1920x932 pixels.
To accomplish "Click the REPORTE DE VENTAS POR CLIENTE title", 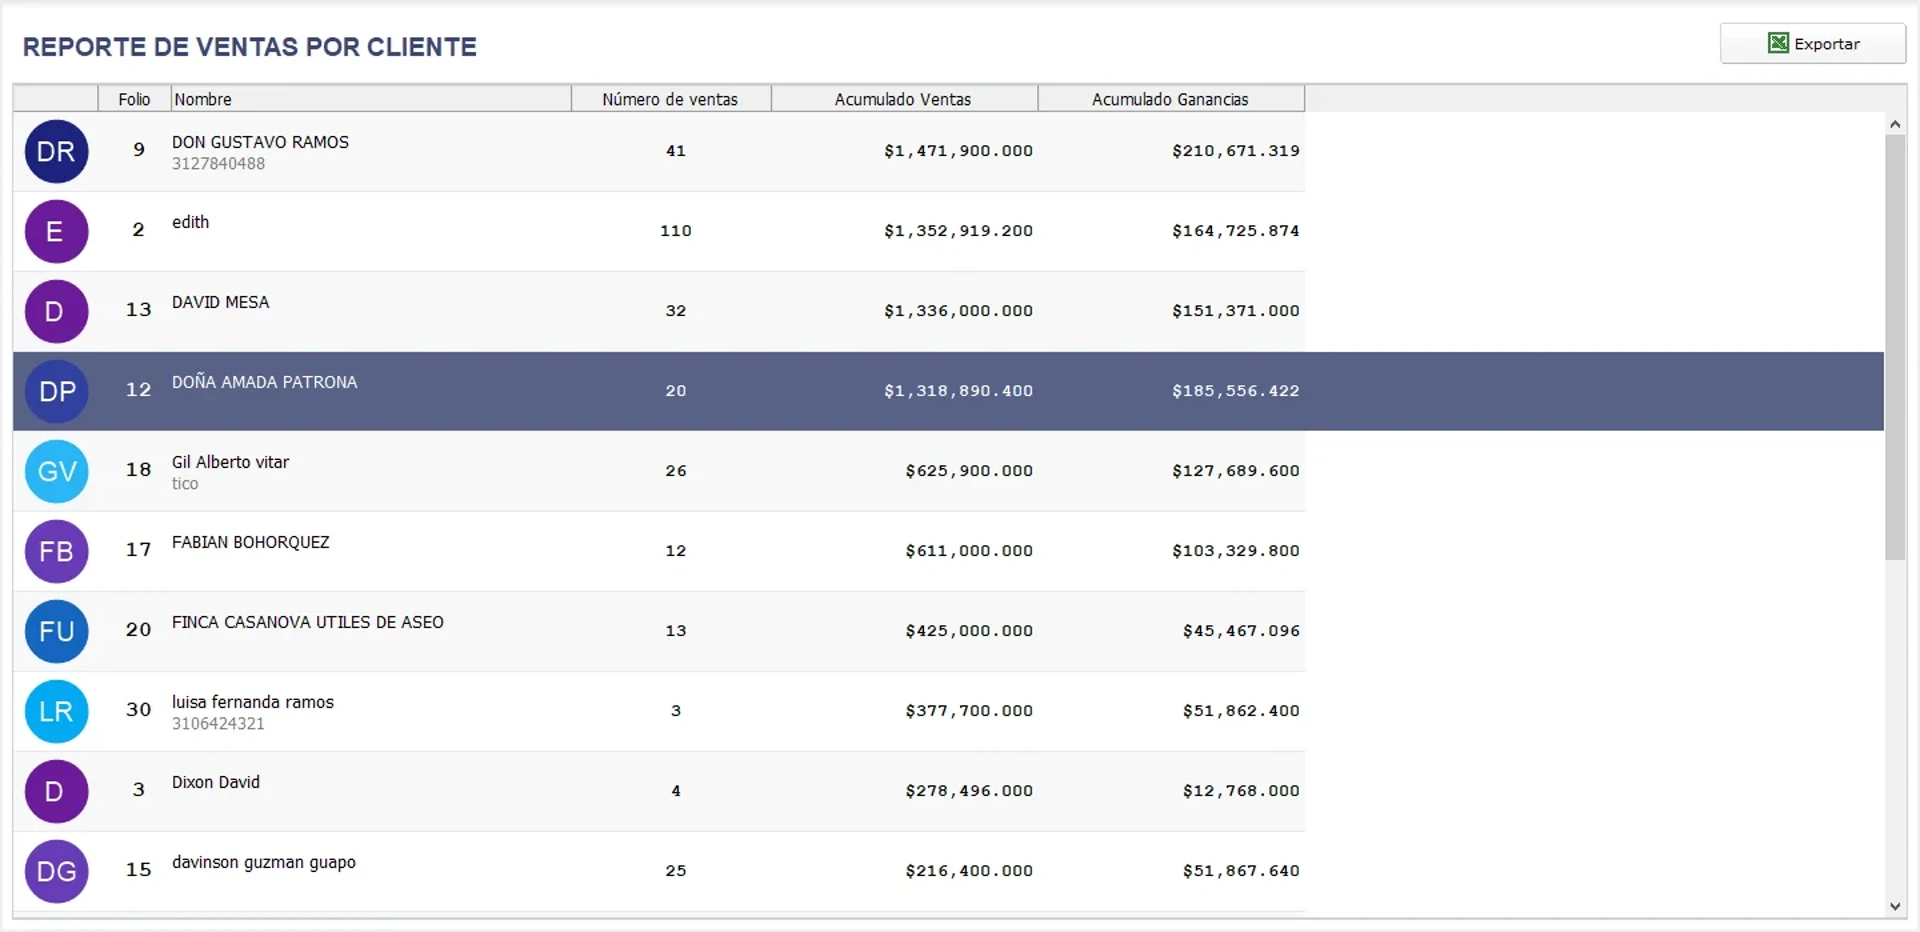I will (249, 46).
